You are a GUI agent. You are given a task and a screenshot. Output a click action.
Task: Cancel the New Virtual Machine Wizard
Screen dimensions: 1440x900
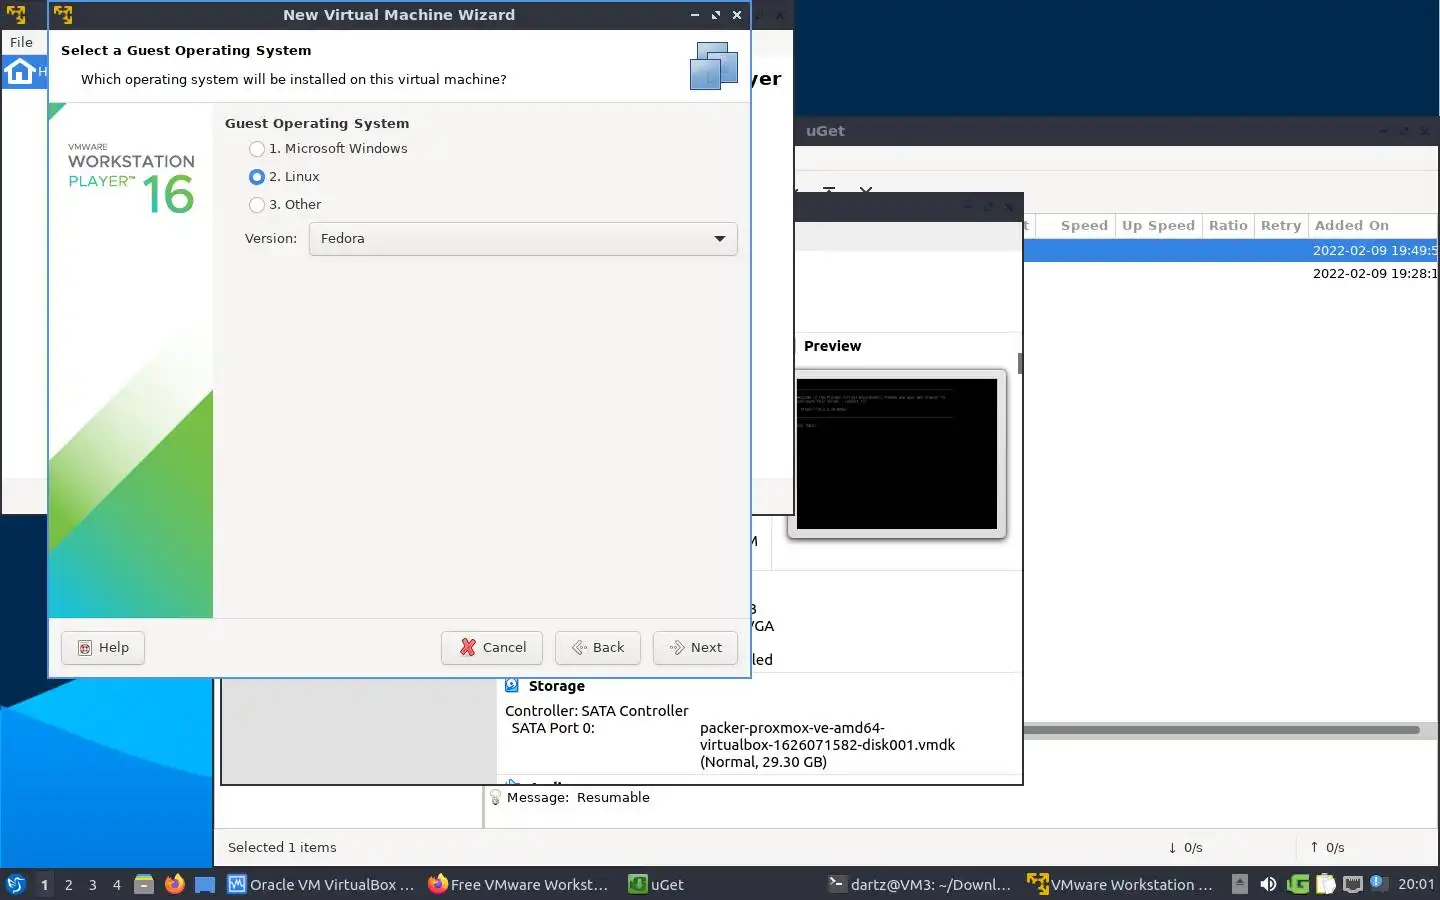(492, 648)
